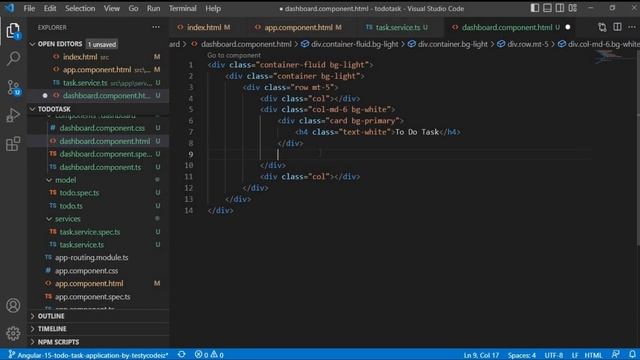
Task: Open the Run menu
Action: pyautogui.click(x=153, y=9)
